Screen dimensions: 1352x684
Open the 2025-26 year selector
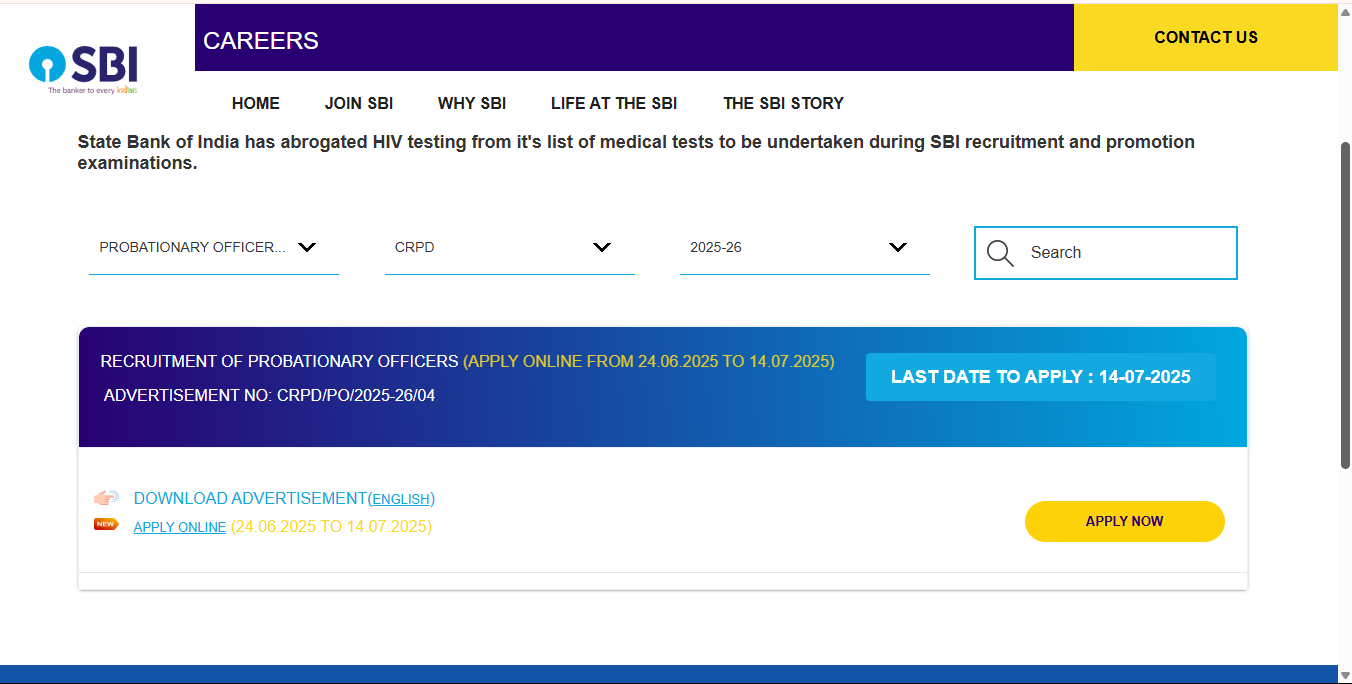[x=805, y=248]
